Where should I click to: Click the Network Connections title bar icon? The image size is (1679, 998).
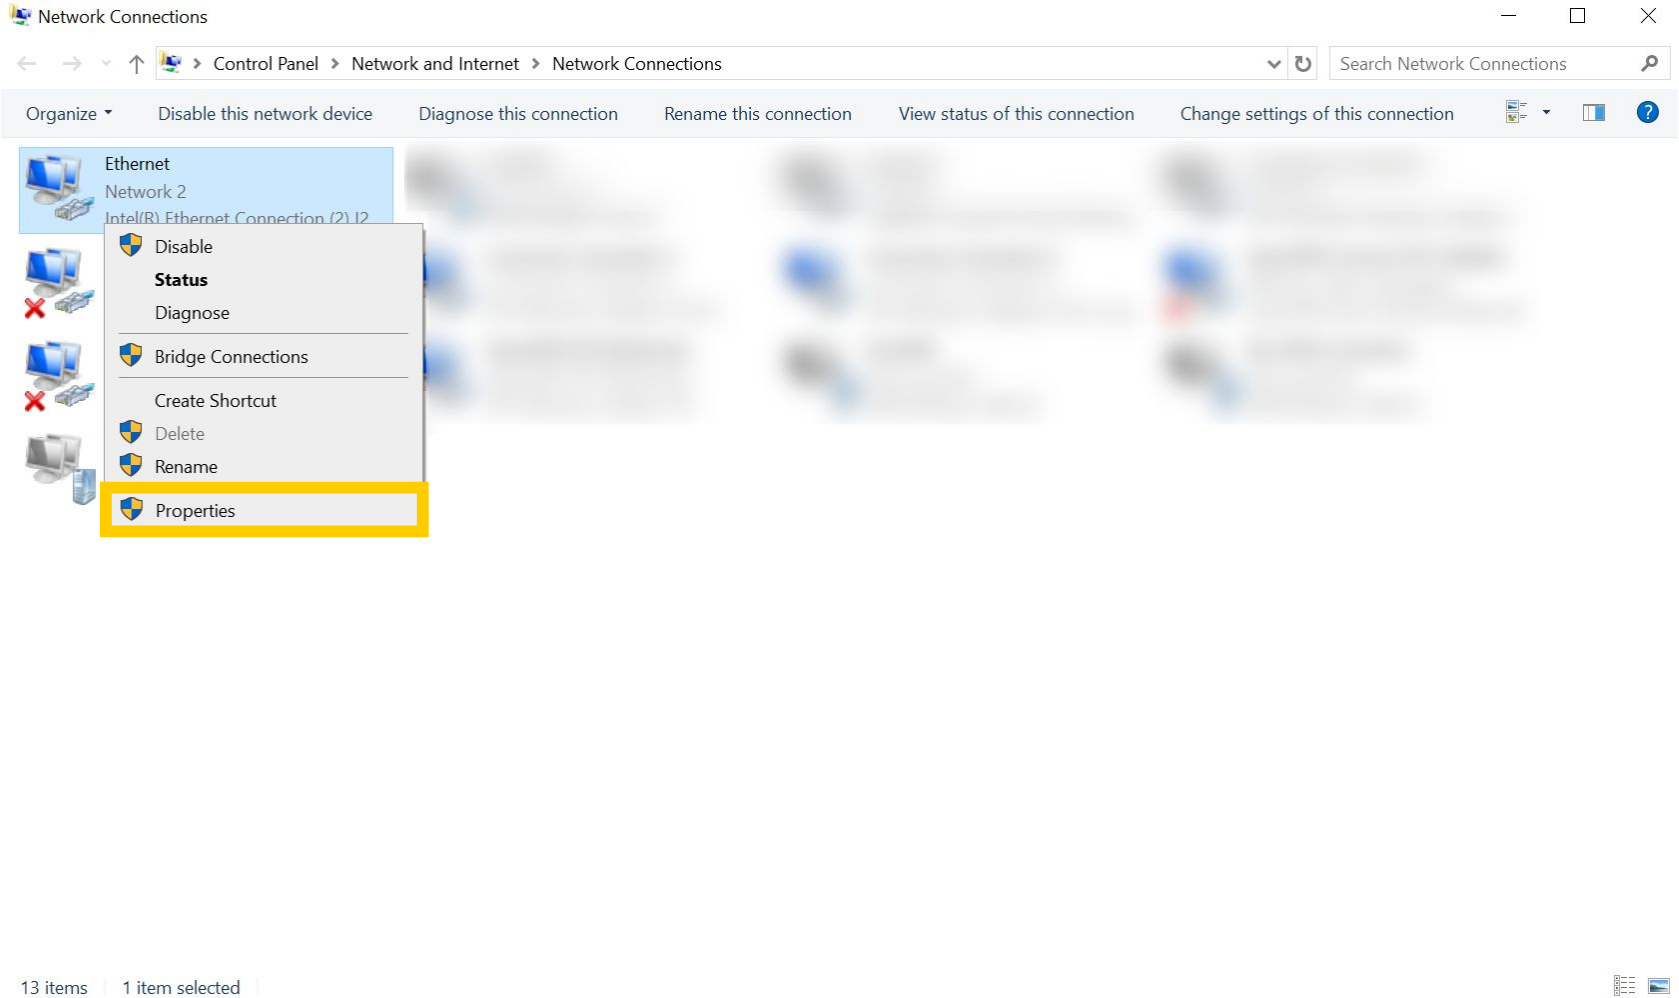20,16
